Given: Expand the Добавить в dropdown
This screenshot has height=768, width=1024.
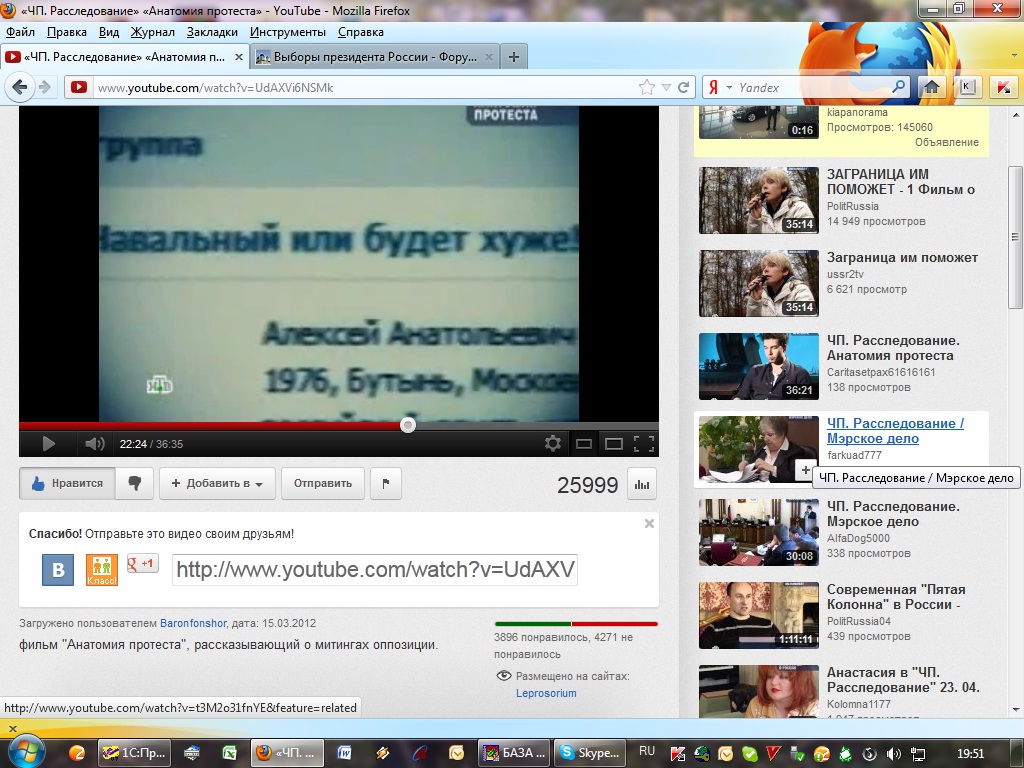Looking at the screenshot, I should (217, 483).
